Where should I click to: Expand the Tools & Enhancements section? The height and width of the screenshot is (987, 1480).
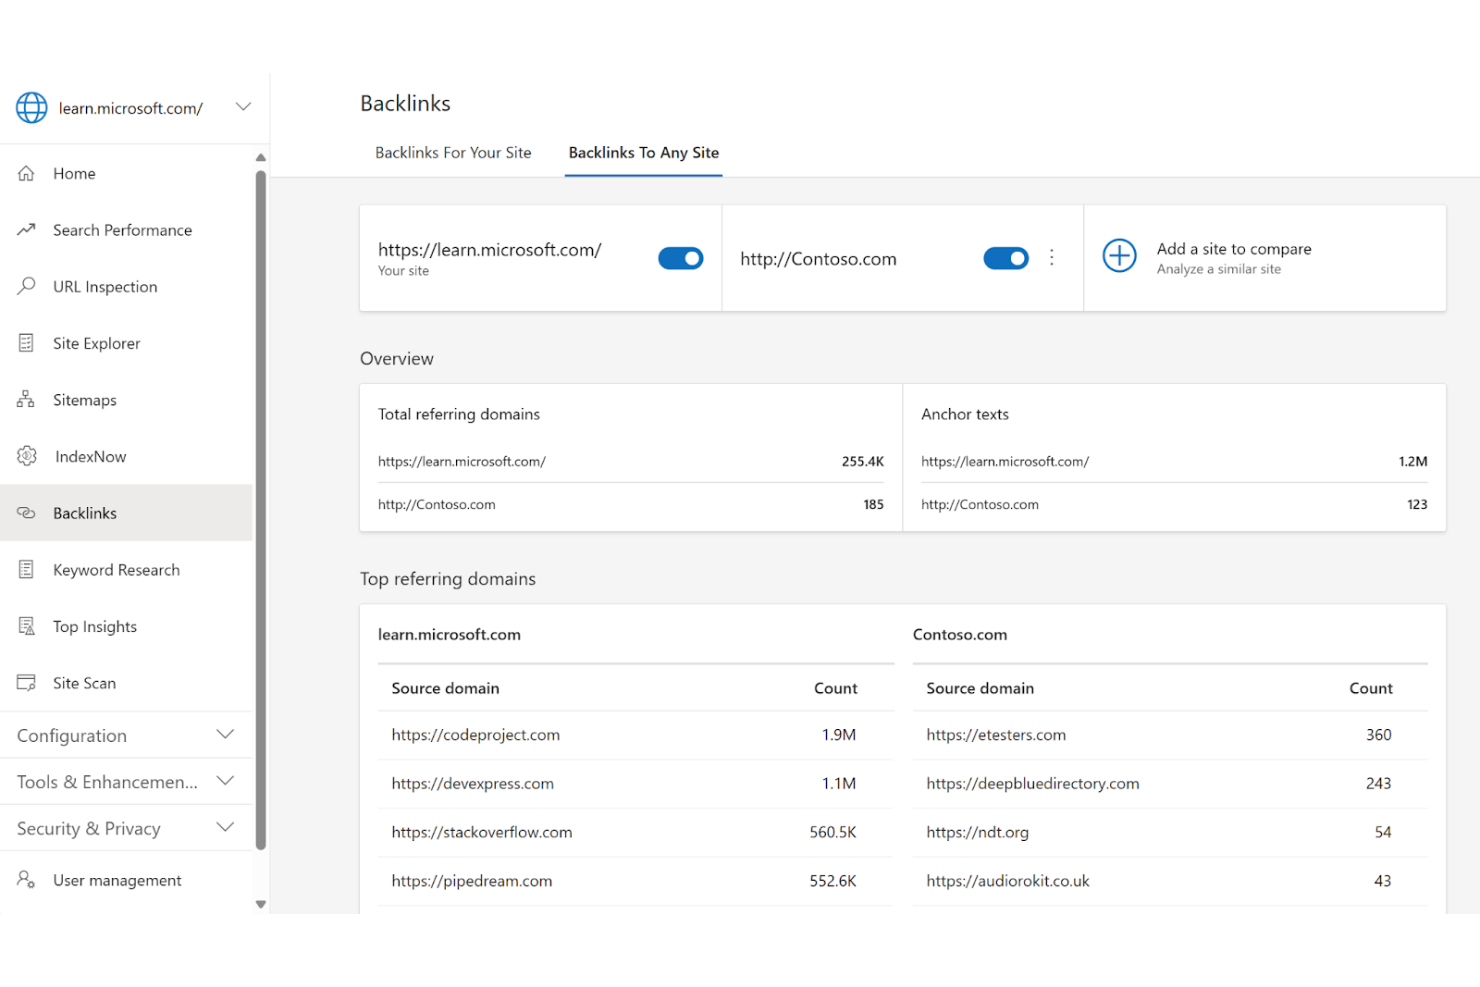tap(225, 781)
